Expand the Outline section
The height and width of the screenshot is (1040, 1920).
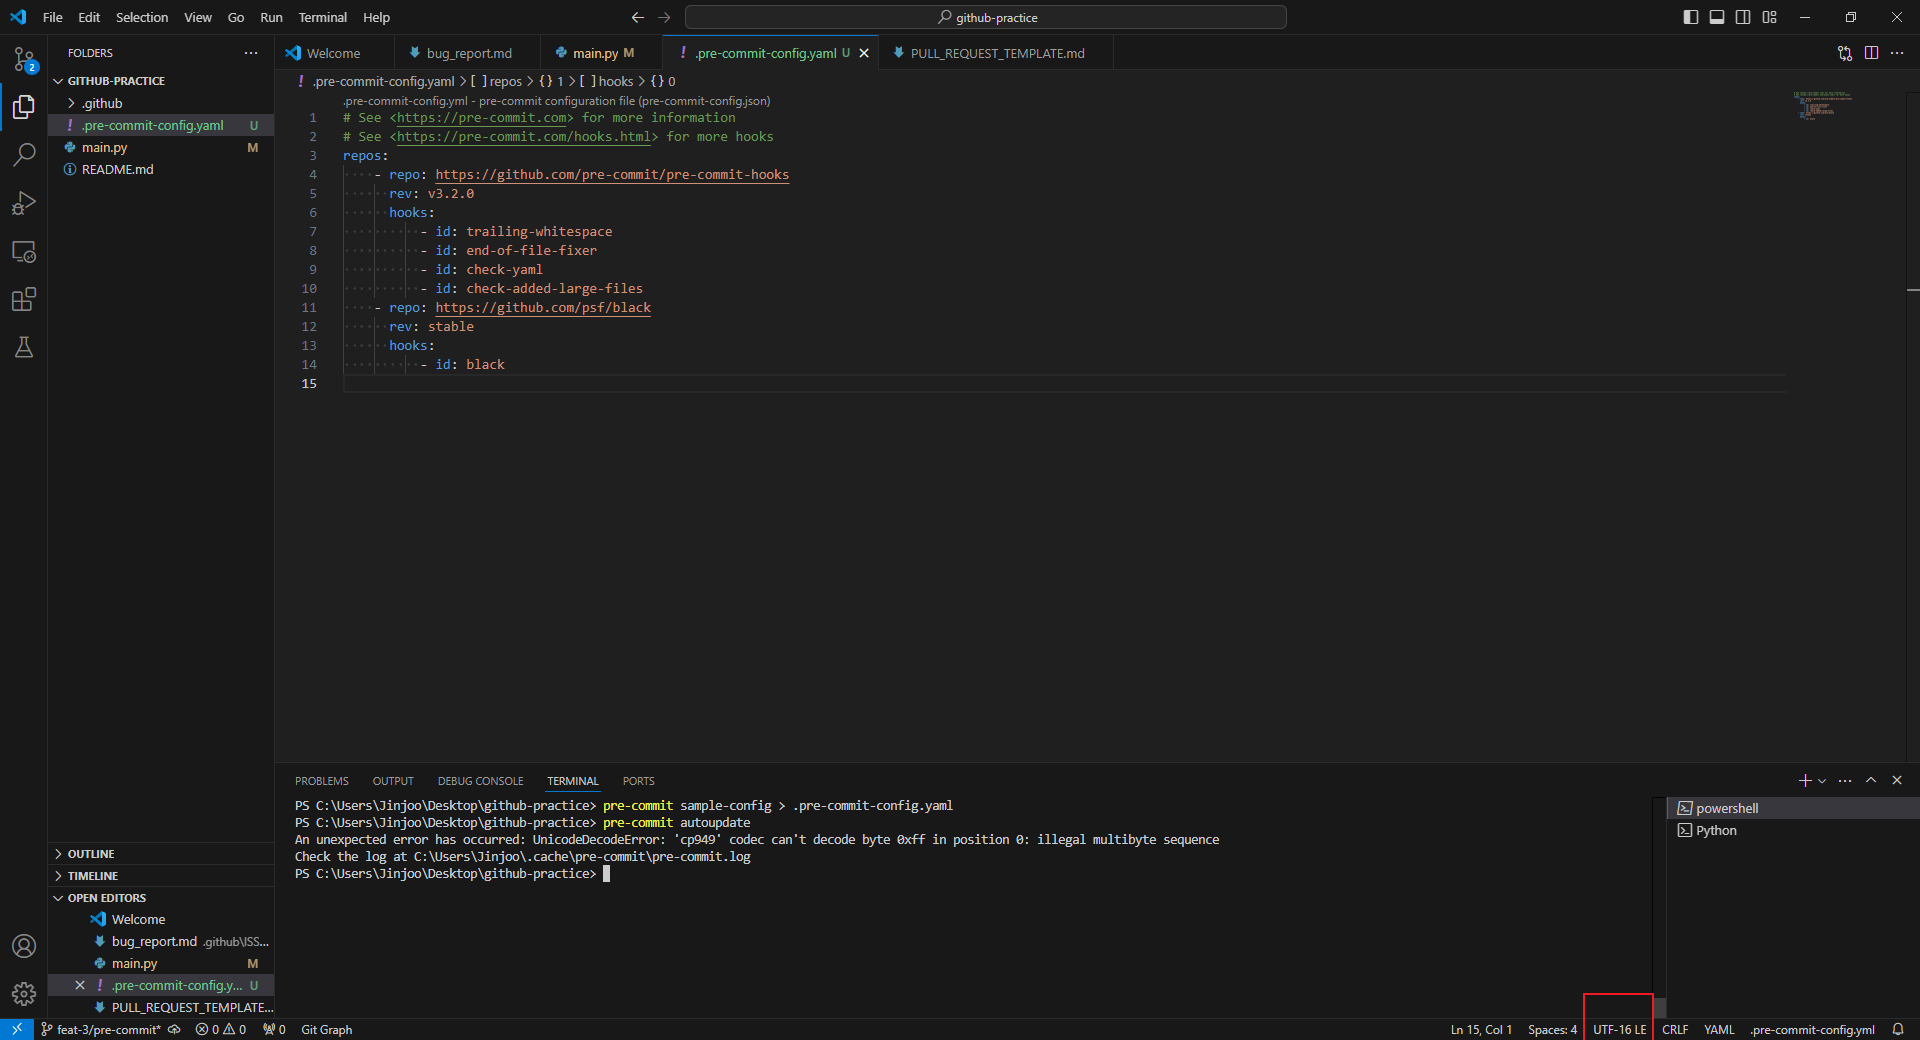(x=161, y=854)
